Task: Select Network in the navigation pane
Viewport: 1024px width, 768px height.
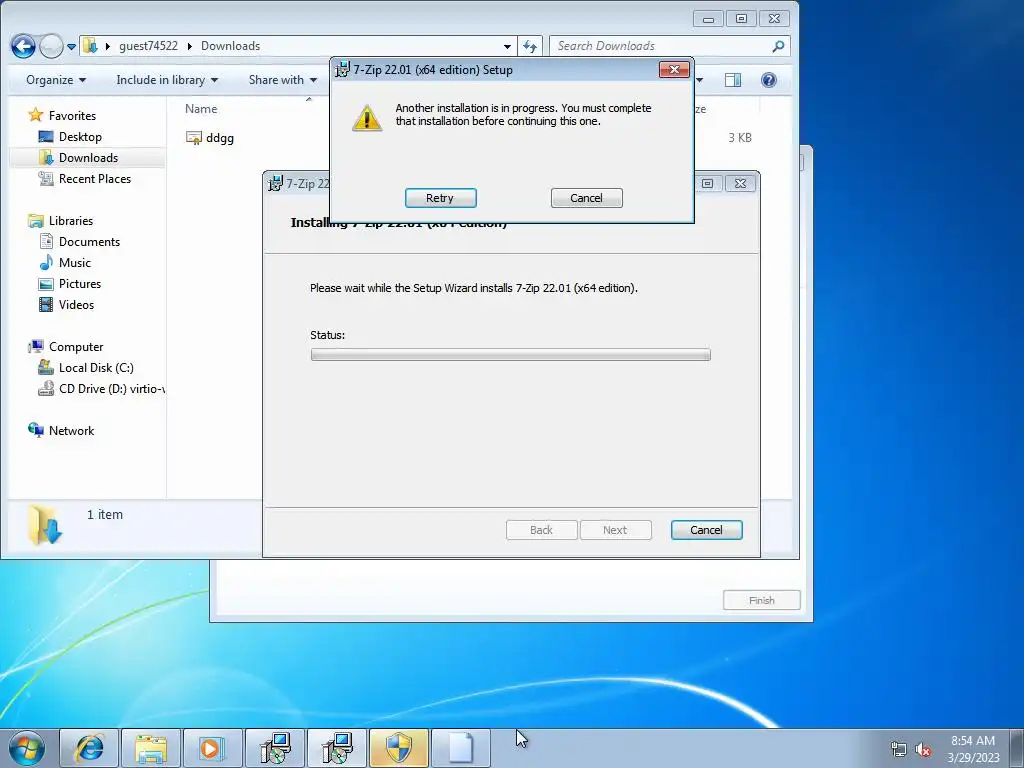Action: [71, 430]
